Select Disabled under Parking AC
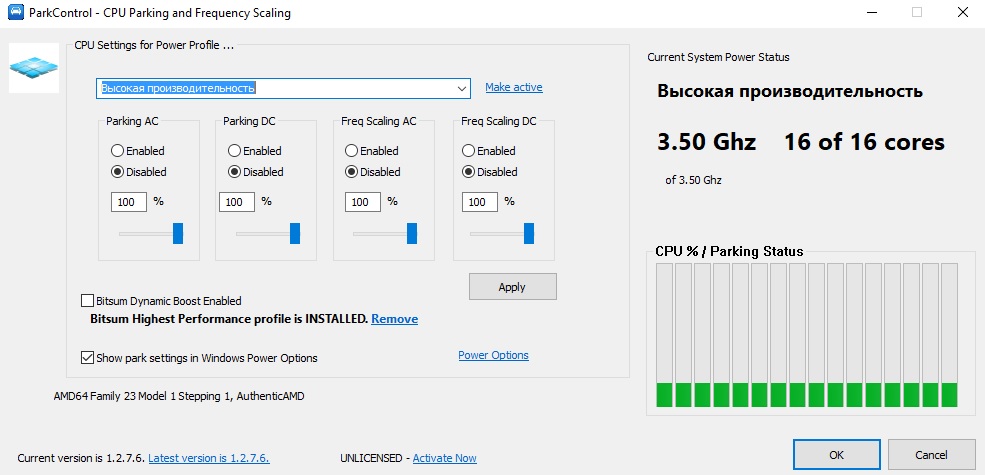Image resolution: width=985 pixels, height=475 pixels. [139, 172]
